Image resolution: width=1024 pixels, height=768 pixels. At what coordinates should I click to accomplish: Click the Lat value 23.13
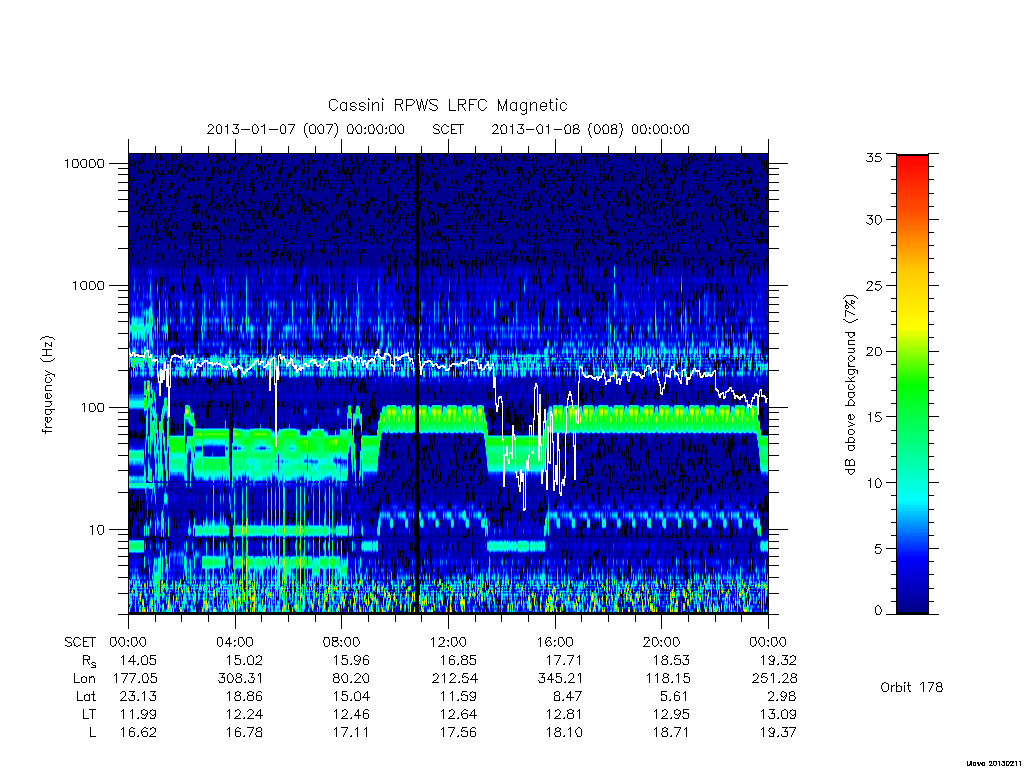coord(138,696)
